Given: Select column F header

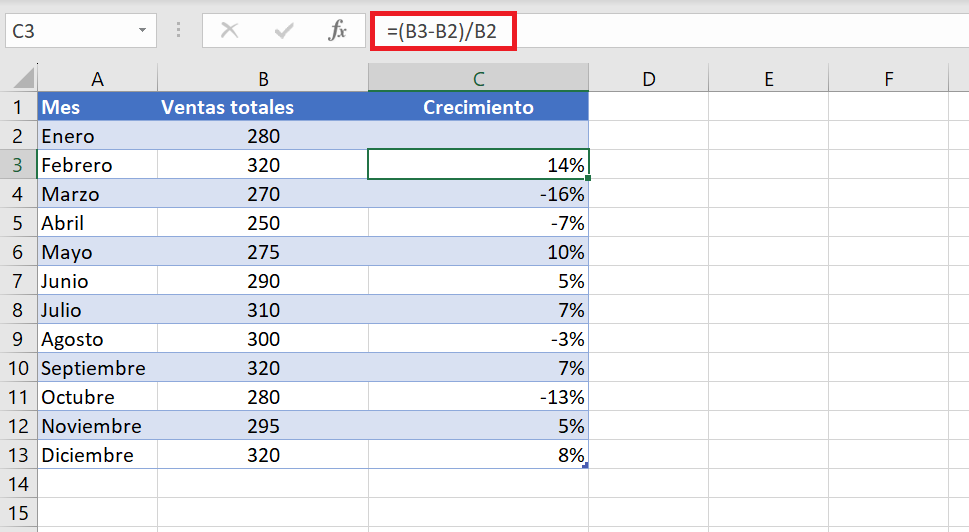Looking at the screenshot, I should [888, 78].
